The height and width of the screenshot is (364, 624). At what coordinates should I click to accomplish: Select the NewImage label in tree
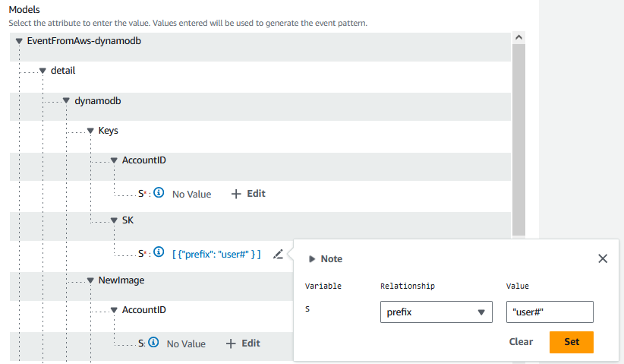tap(121, 280)
